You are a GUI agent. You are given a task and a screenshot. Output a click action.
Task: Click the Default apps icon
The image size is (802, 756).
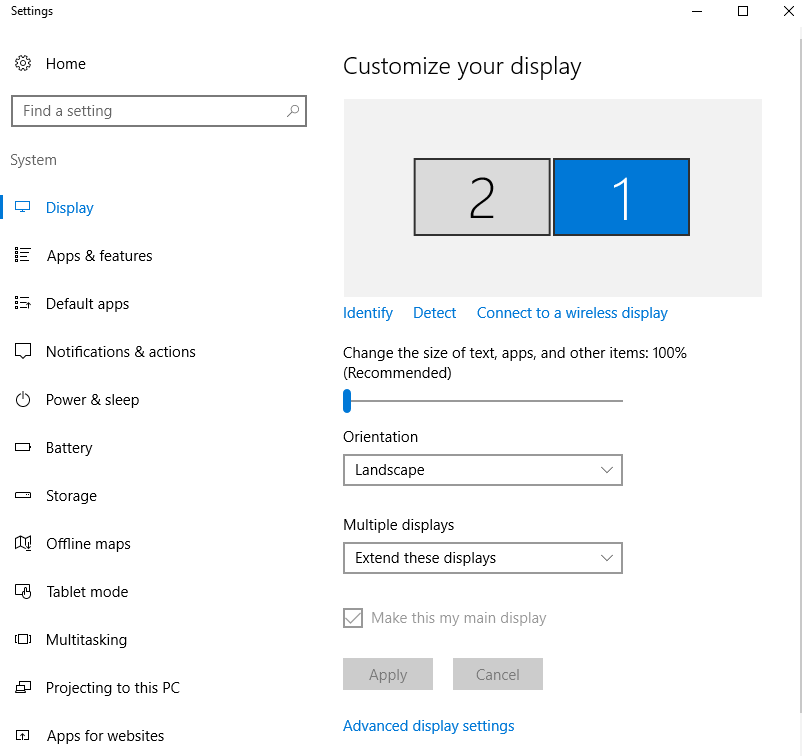tap(23, 303)
